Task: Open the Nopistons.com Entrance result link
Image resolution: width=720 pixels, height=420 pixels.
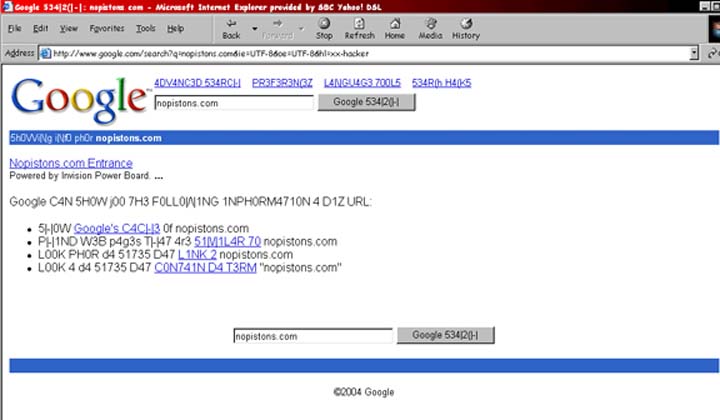Action: [x=70, y=163]
